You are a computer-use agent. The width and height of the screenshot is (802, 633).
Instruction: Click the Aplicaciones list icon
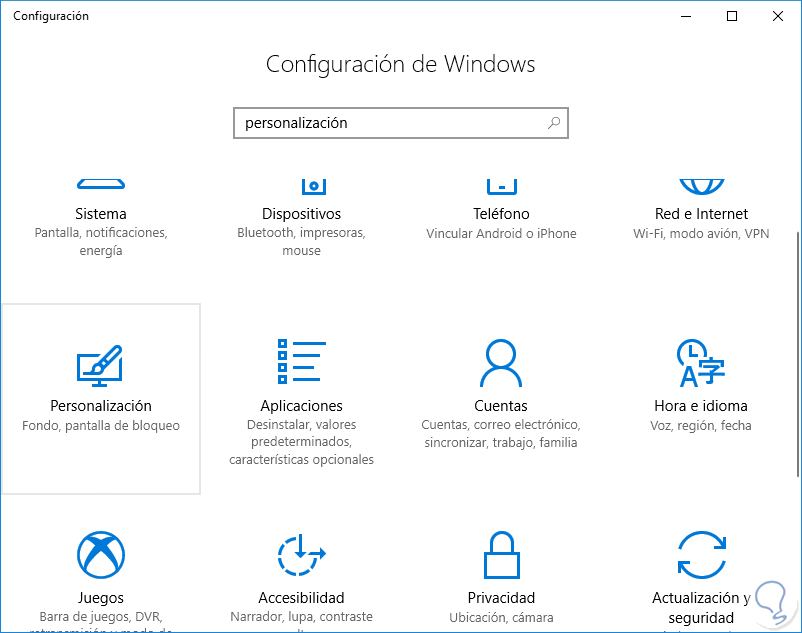(301, 362)
